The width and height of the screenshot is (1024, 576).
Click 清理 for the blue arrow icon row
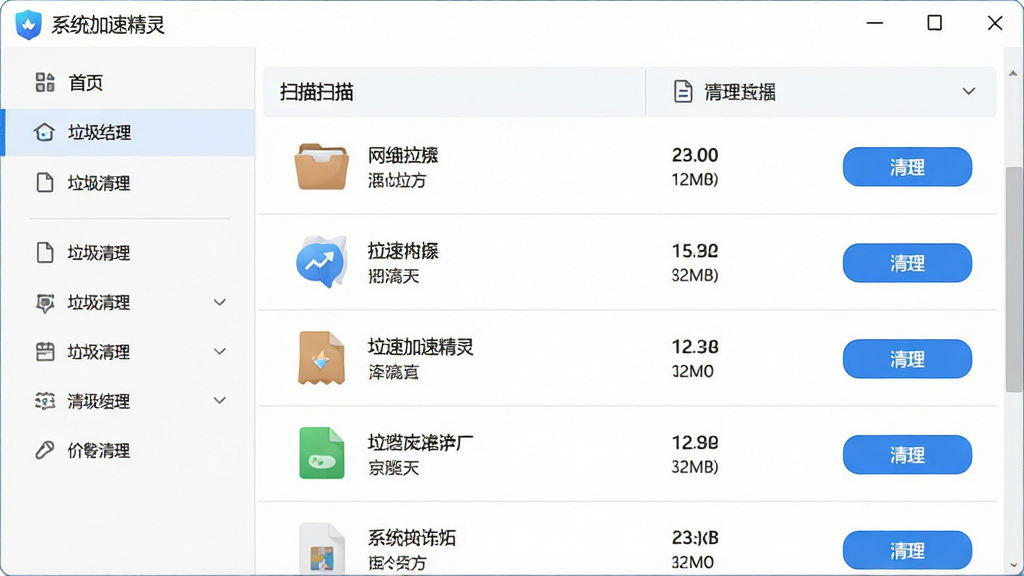[907, 263]
